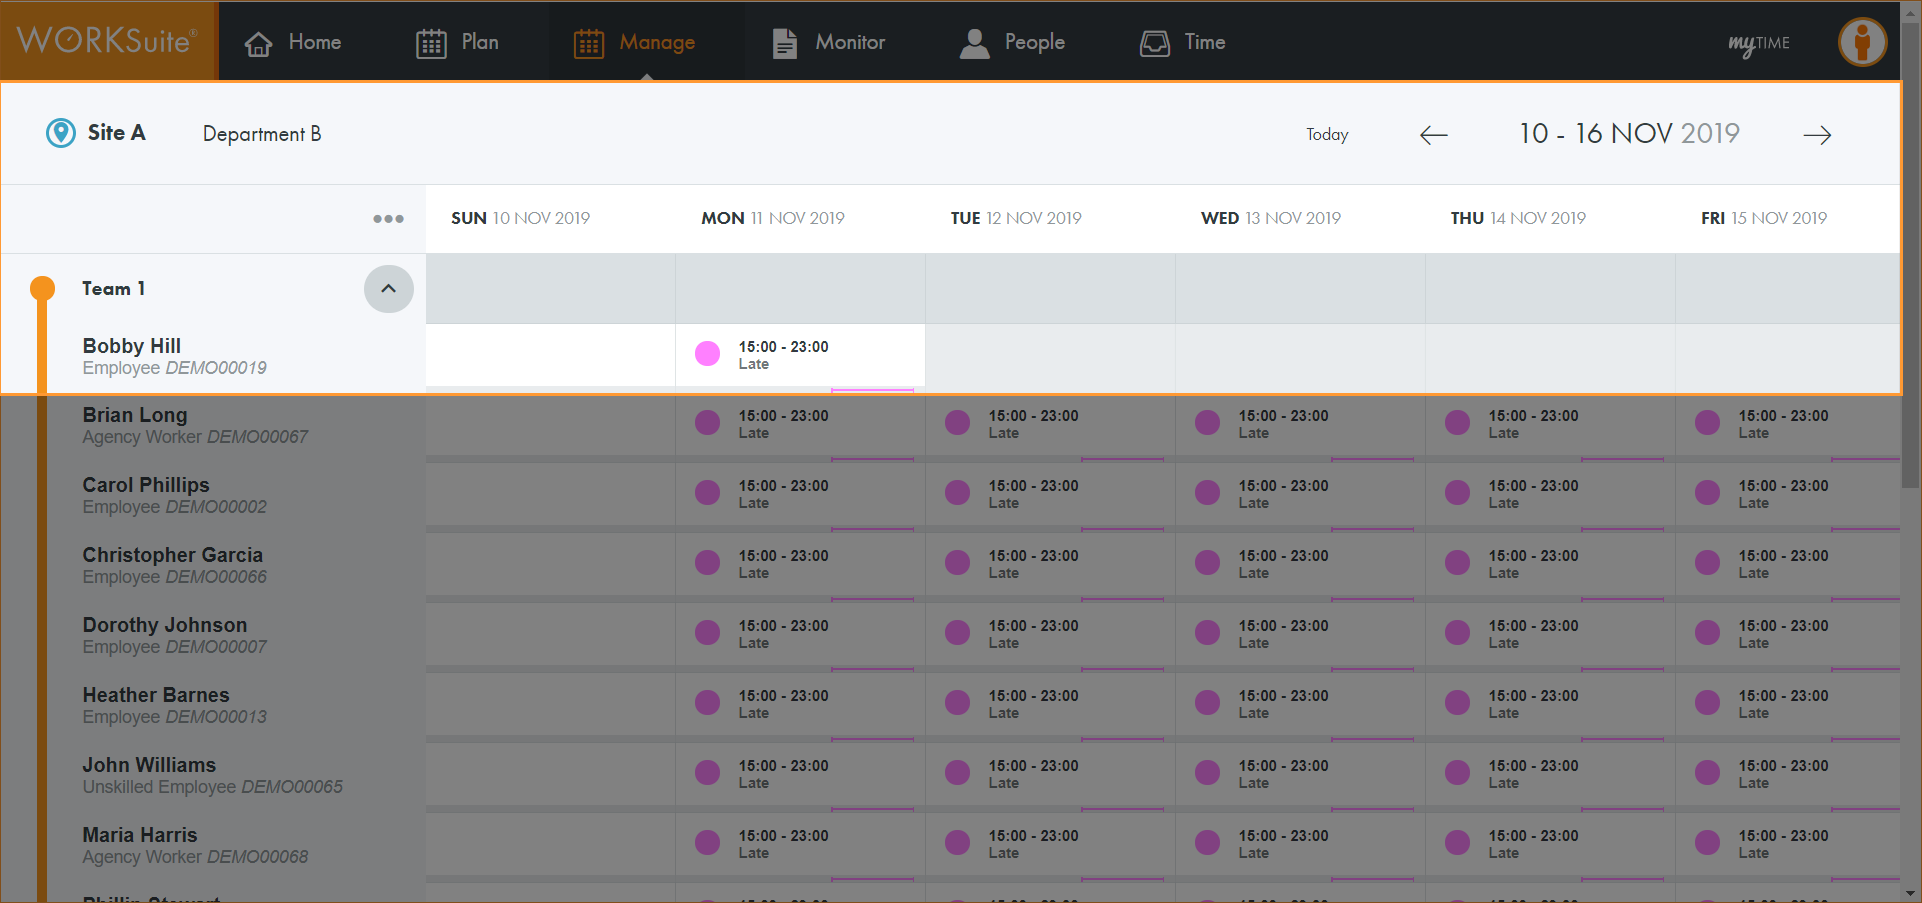
Task: Go to previous week with left arrow
Action: coord(1433,135)
